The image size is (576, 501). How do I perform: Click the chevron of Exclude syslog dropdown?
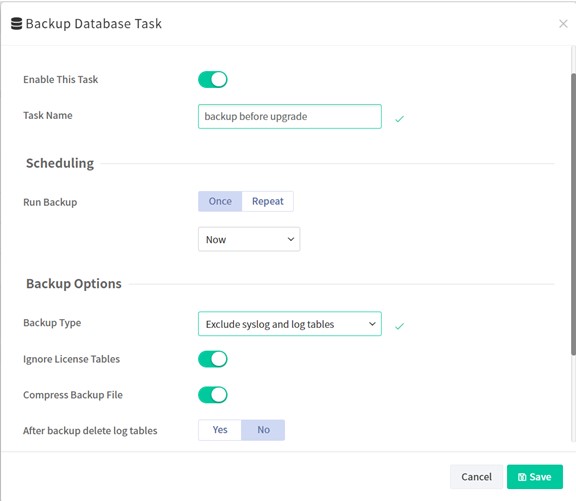[x=372, y=324]
